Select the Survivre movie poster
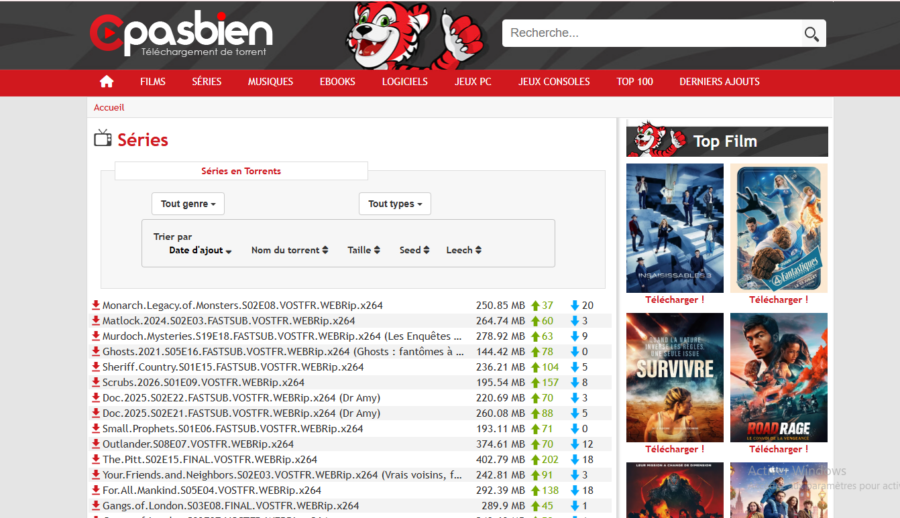900x518 pixels. point(674,377)
